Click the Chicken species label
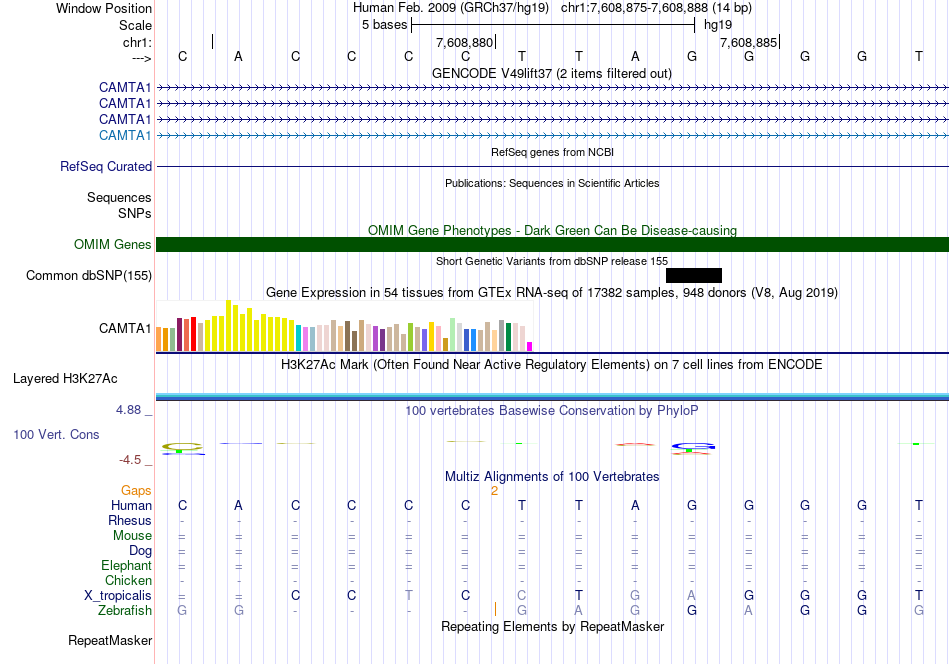 [x=128, y=580]
